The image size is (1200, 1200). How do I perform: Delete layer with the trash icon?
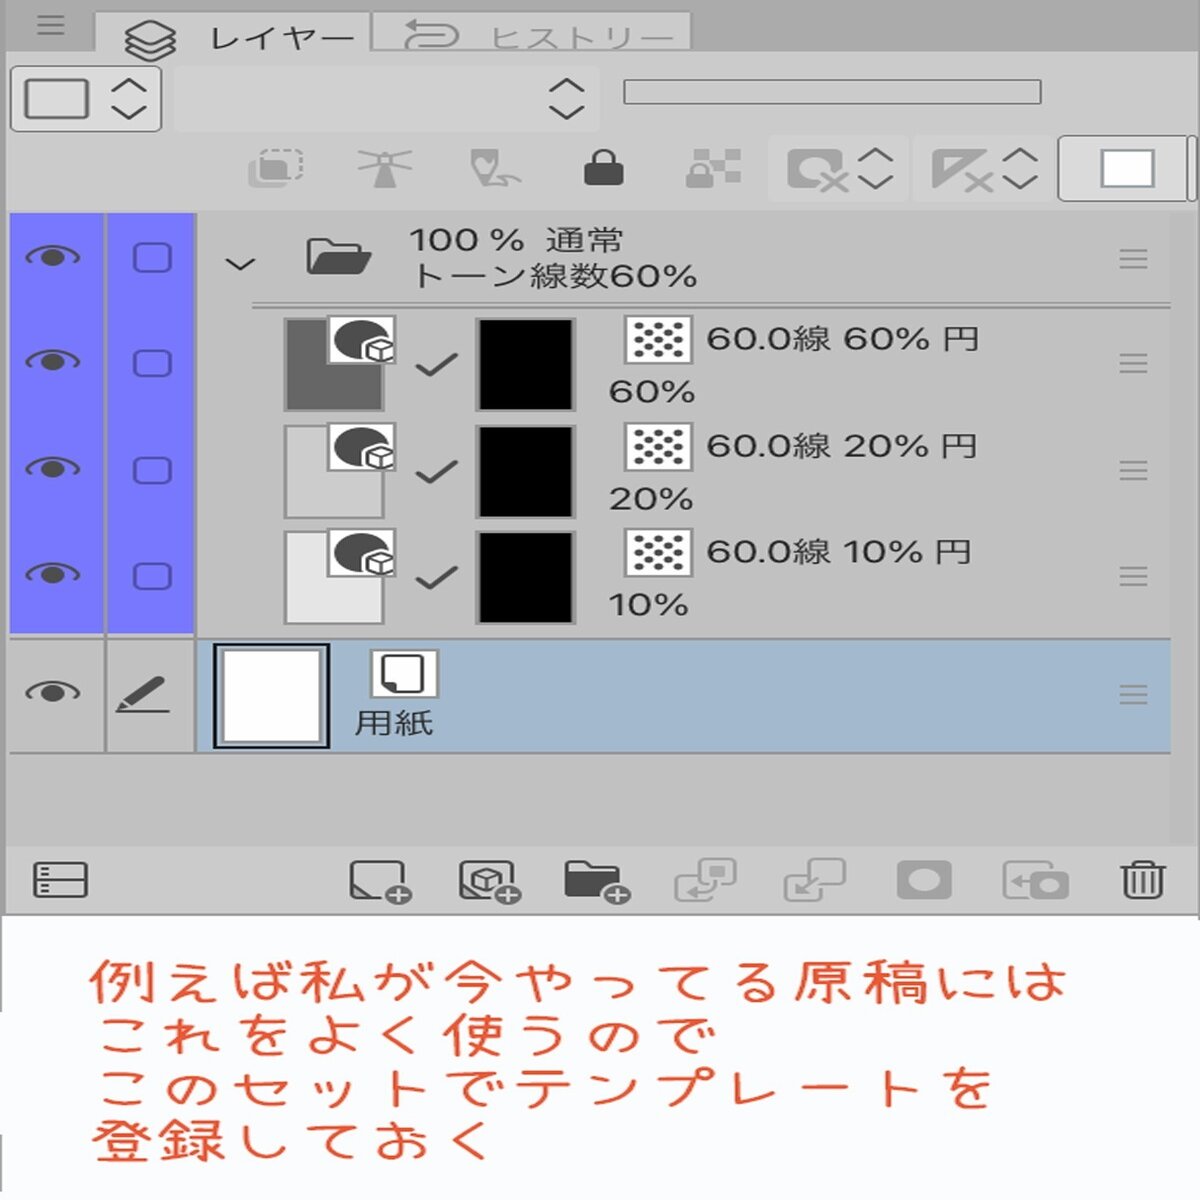tap(1142, 880)
